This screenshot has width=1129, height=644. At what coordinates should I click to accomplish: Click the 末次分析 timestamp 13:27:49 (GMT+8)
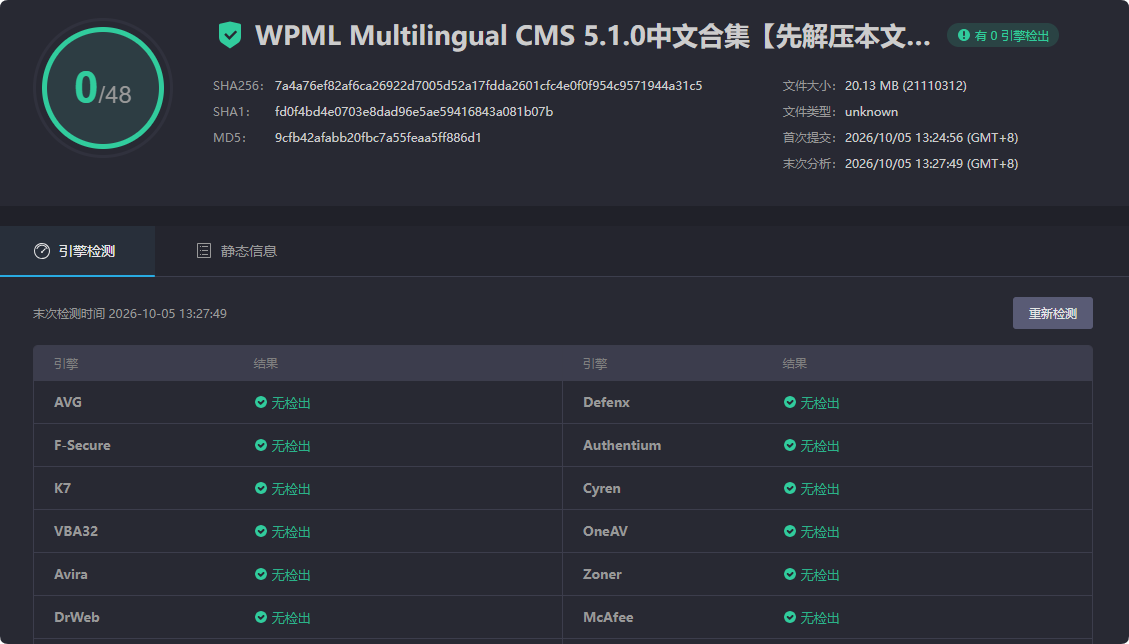(931, 164)
